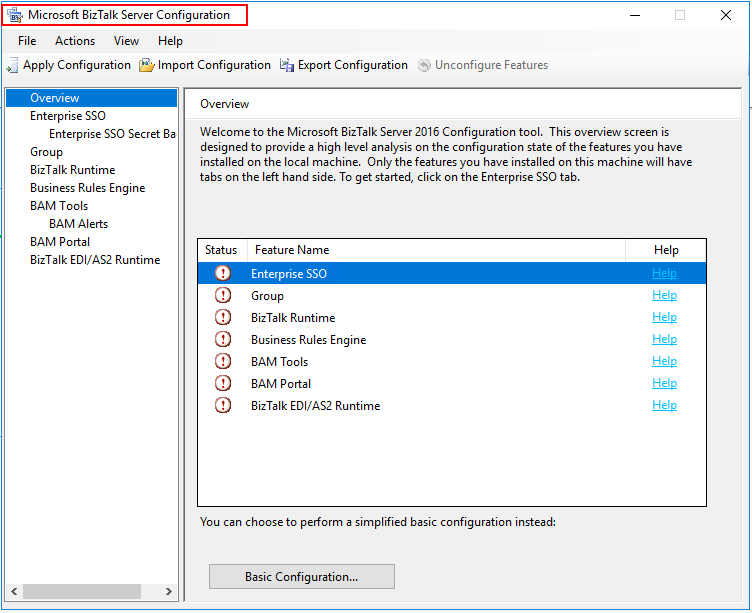The image size is (752, 613).
Task: Click the warning status icon for BAM Portal
Action: click(223, 384)
